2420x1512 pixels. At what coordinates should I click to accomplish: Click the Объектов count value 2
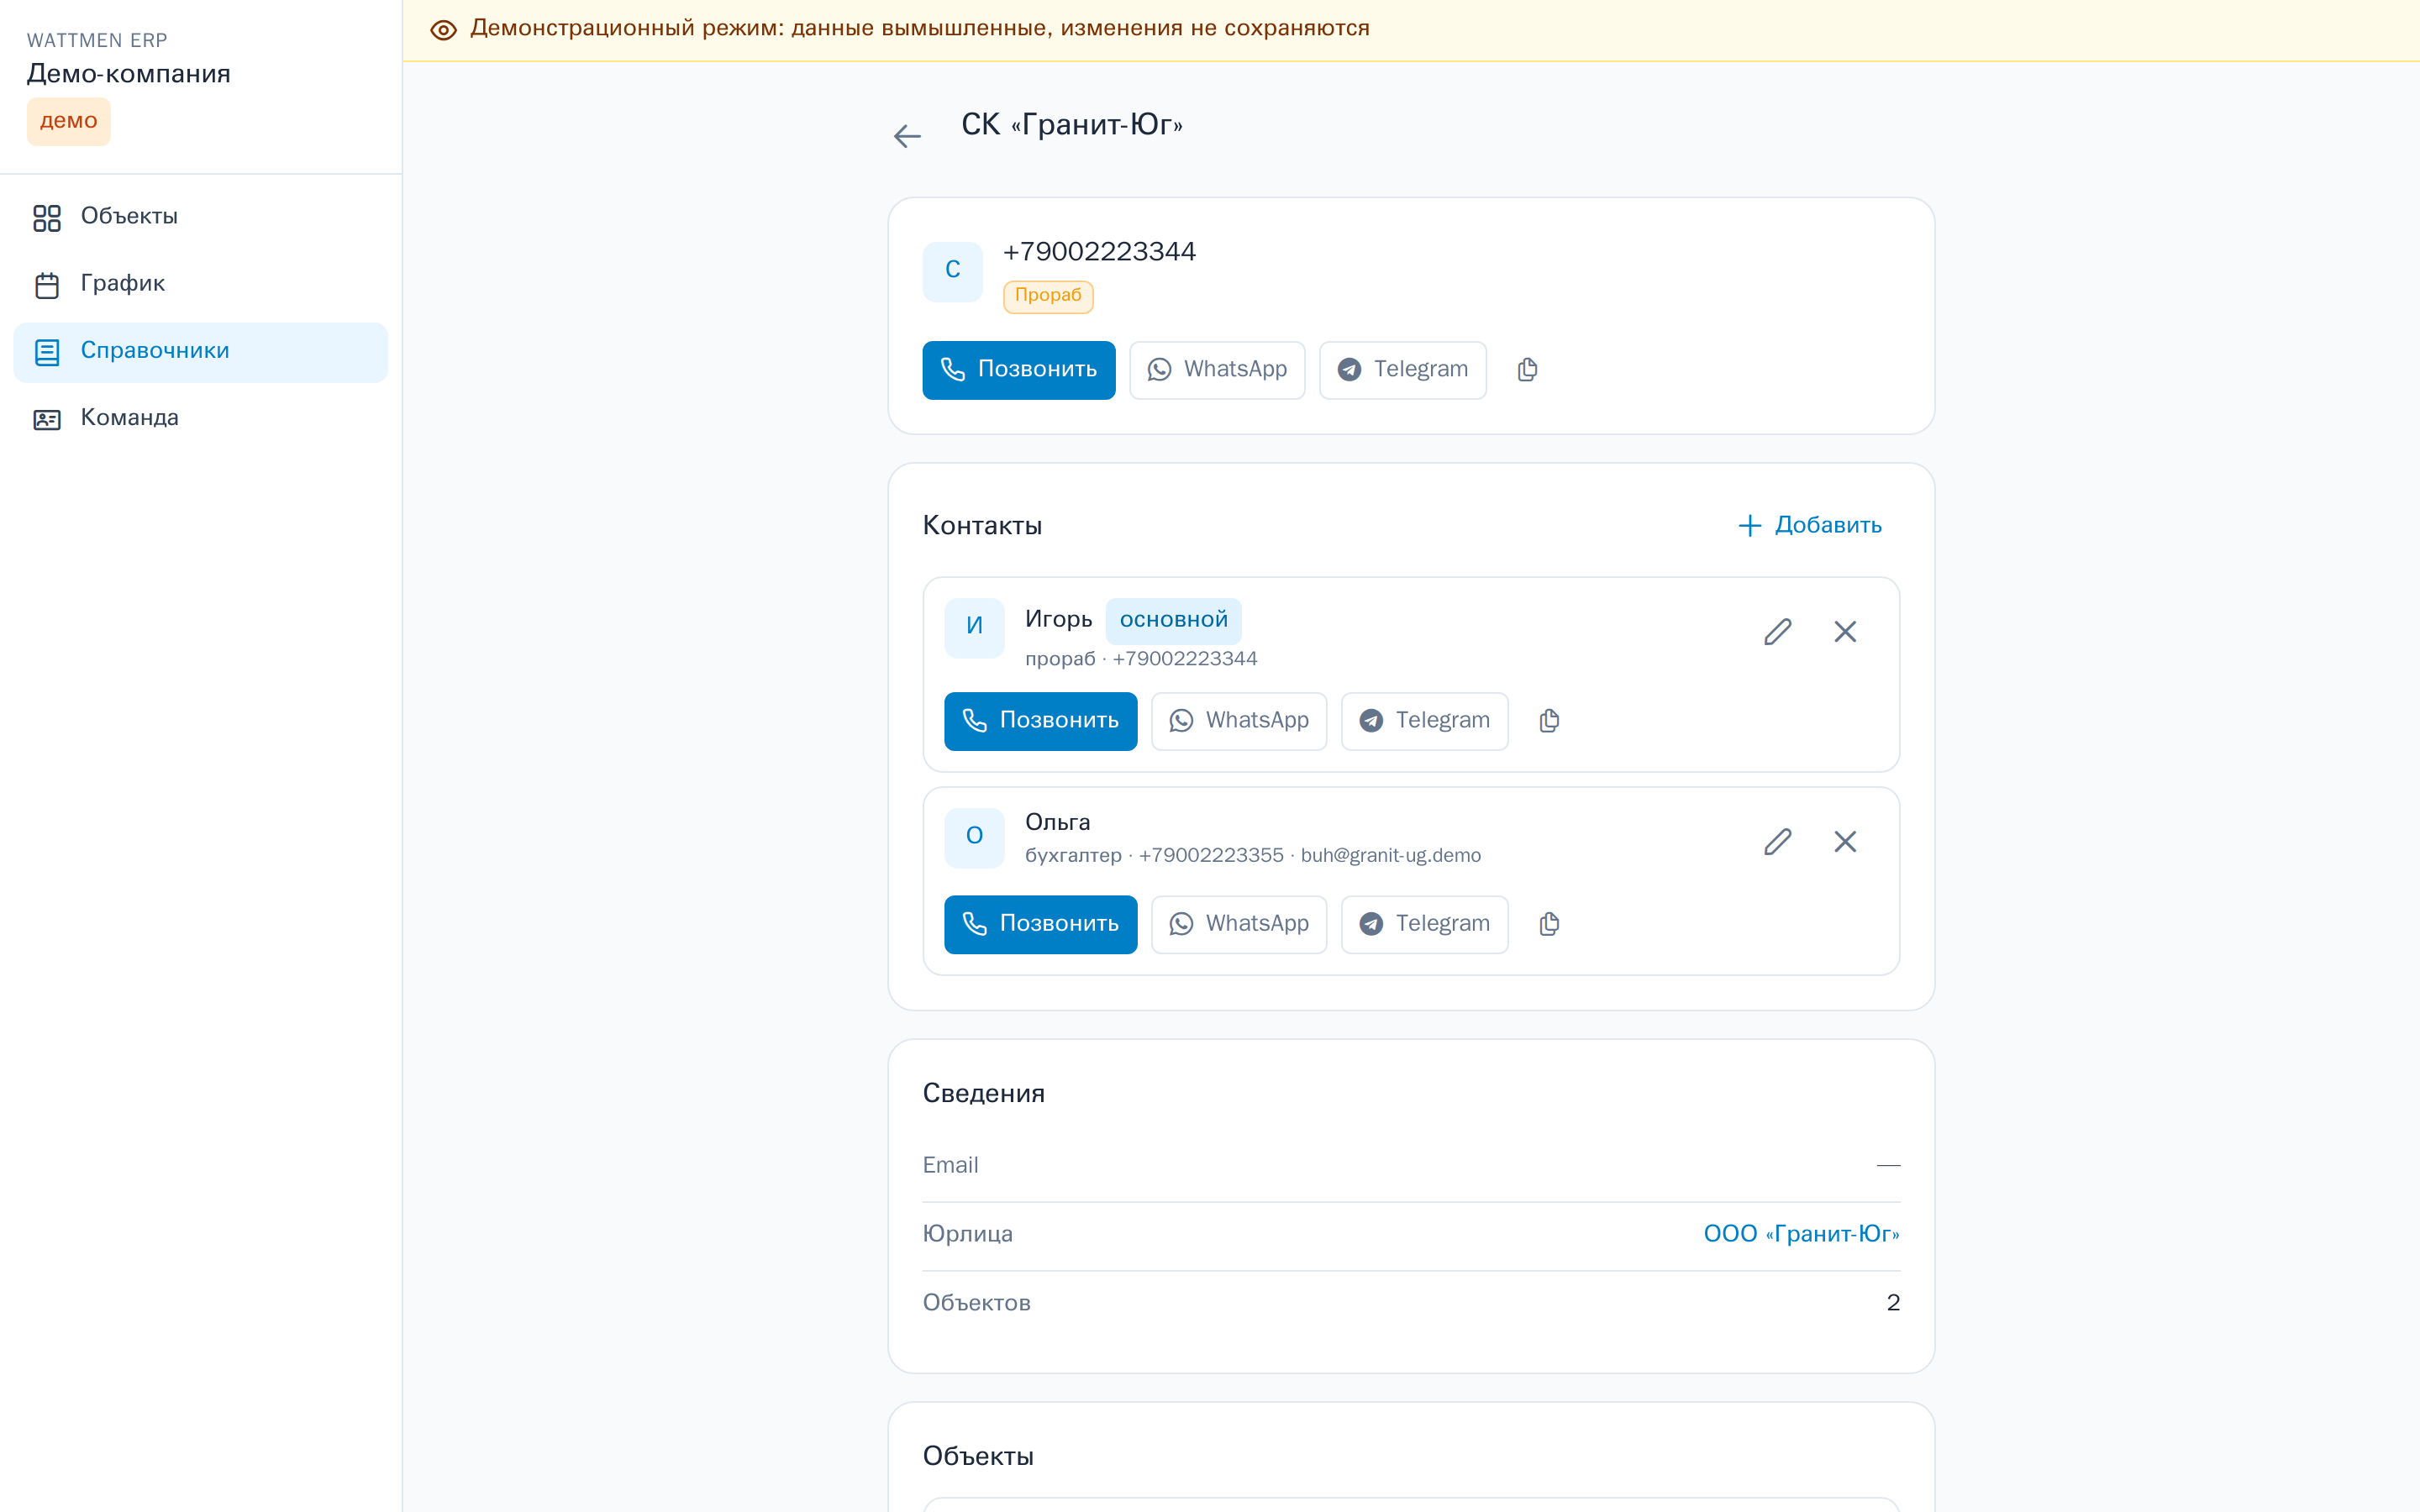(1893, 1303)
